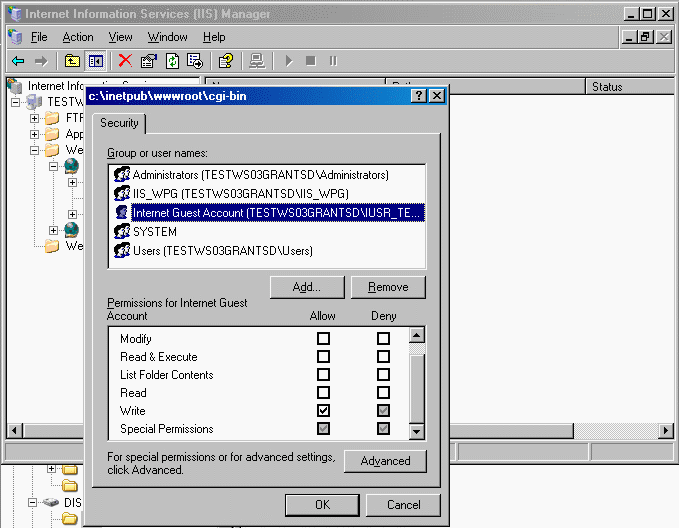This screenshot has width=679, height=528.
Task: Click right arrow of horizontal scrollbar
Action: click(x=666, y=431)
